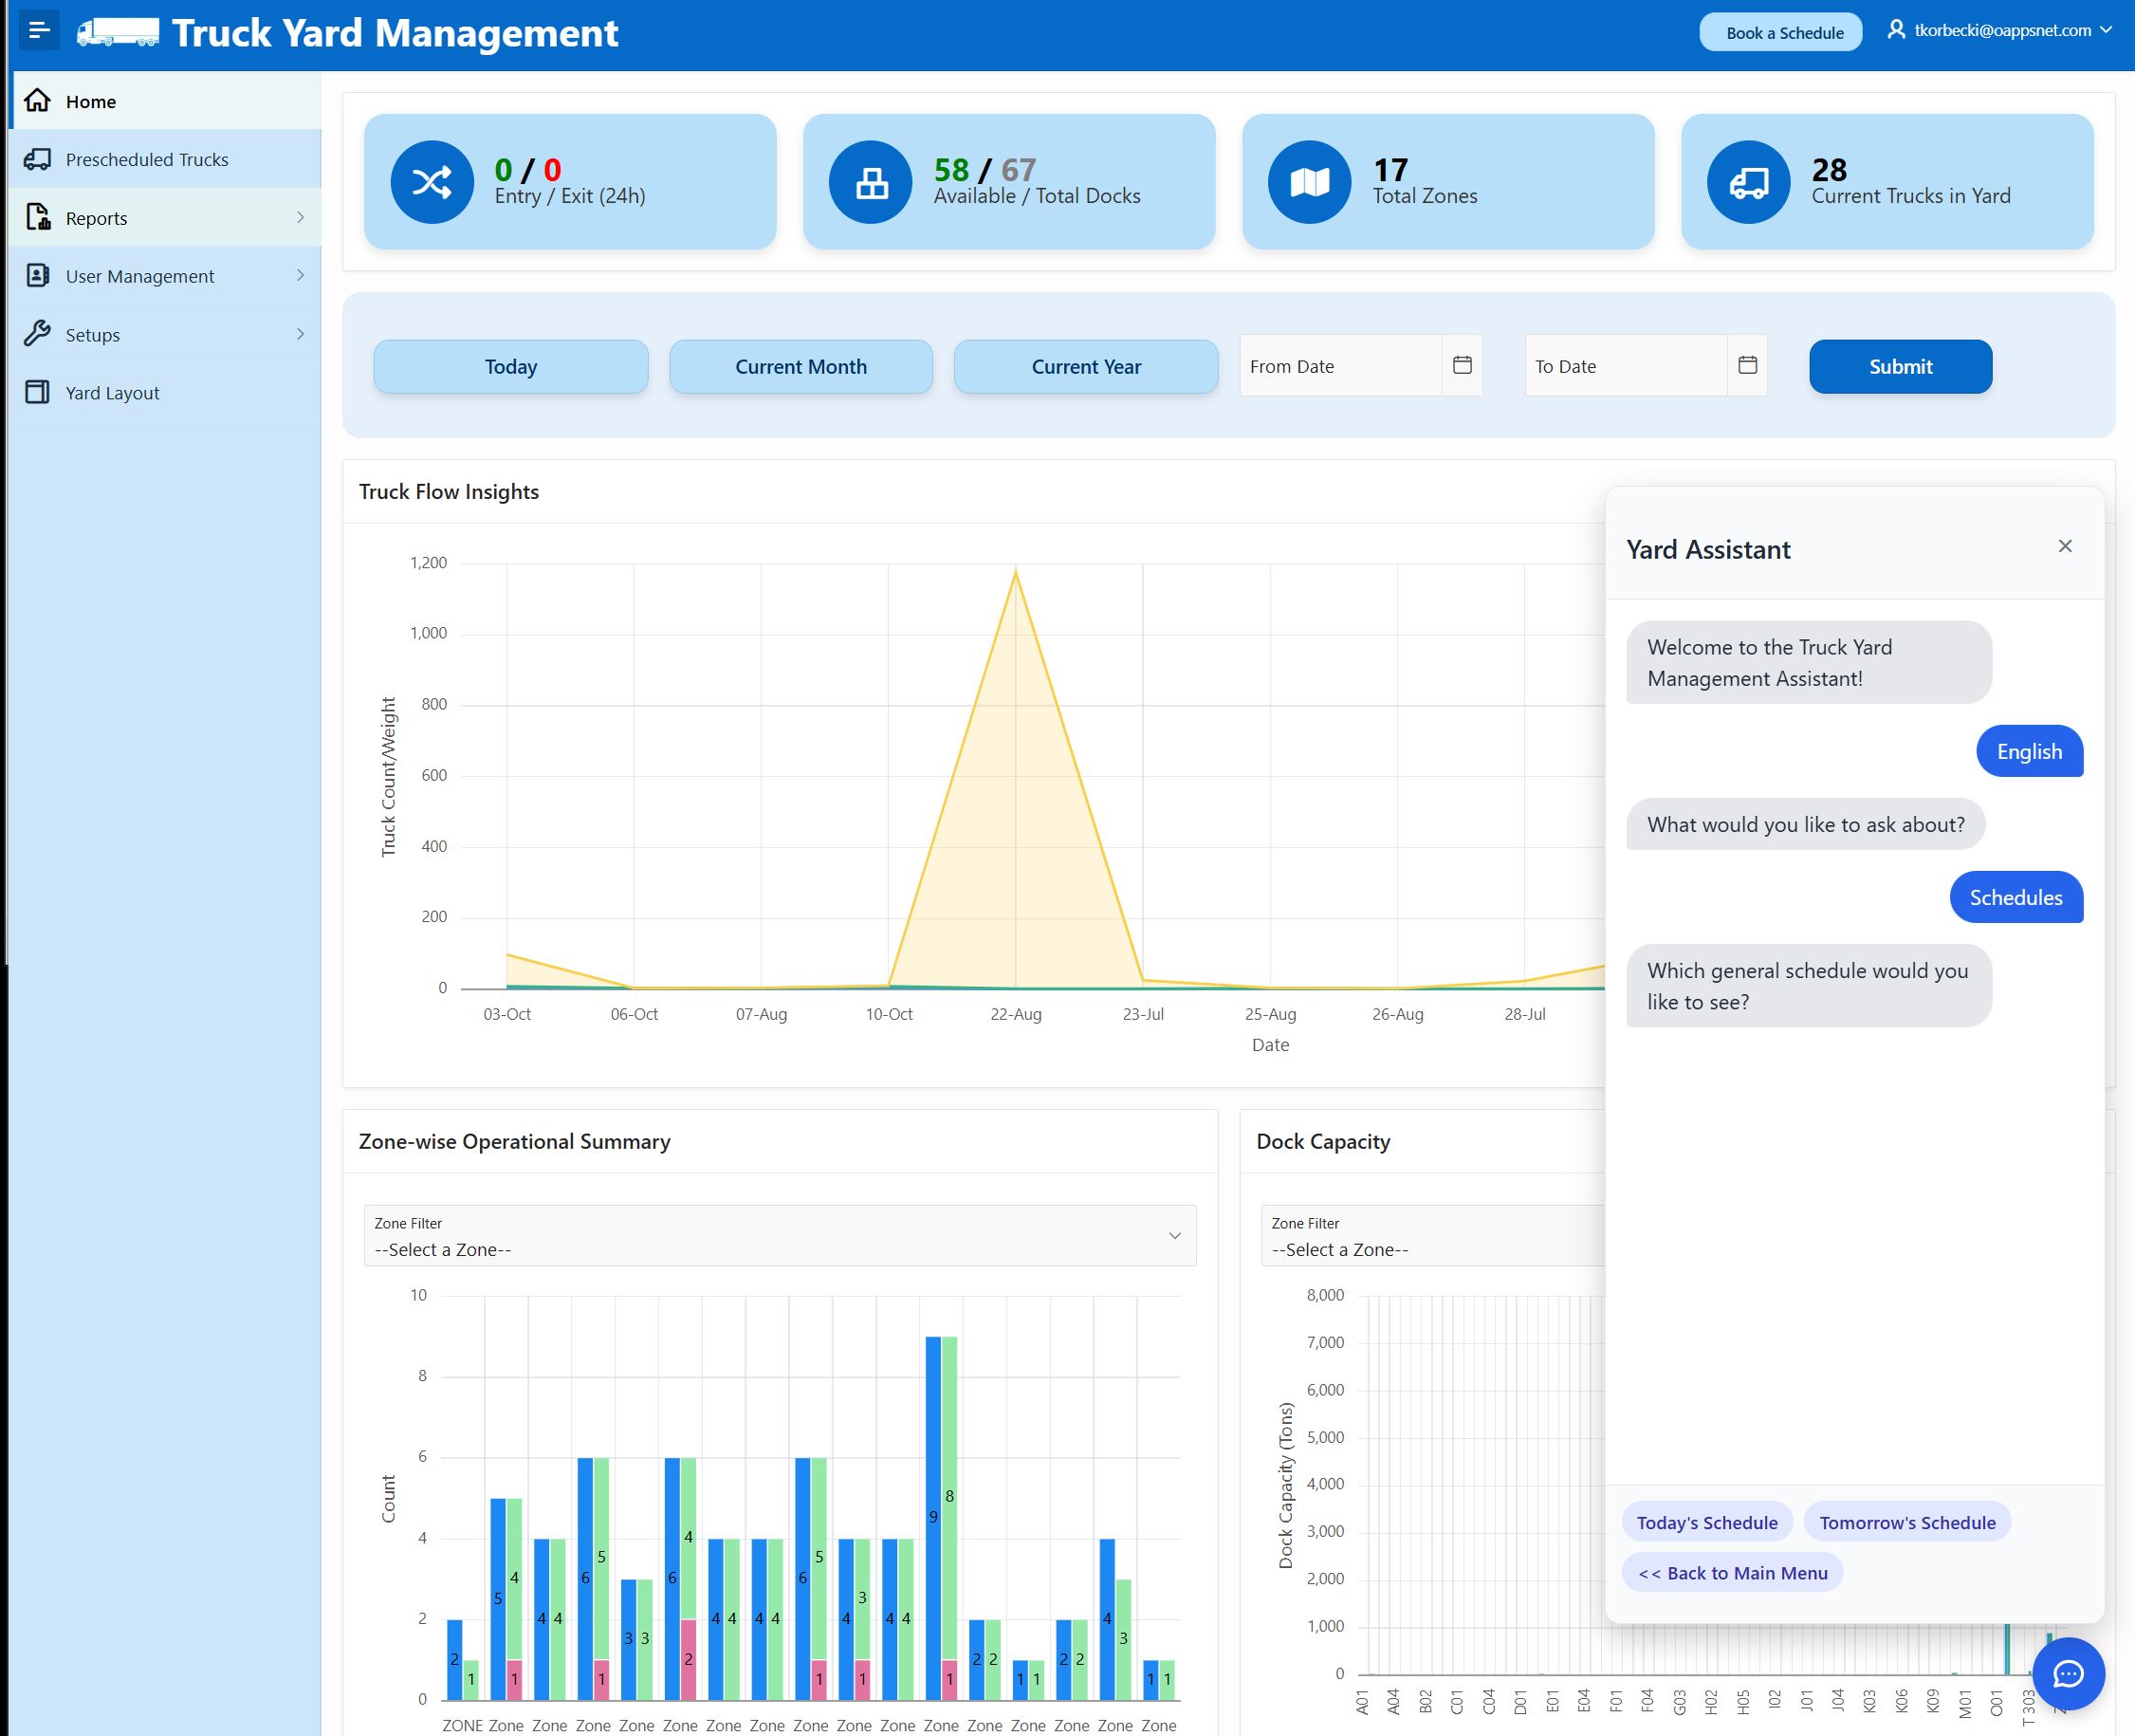
Task: Open Prescheduled Trucks from sidebar
Action: (x=147, y=160)
